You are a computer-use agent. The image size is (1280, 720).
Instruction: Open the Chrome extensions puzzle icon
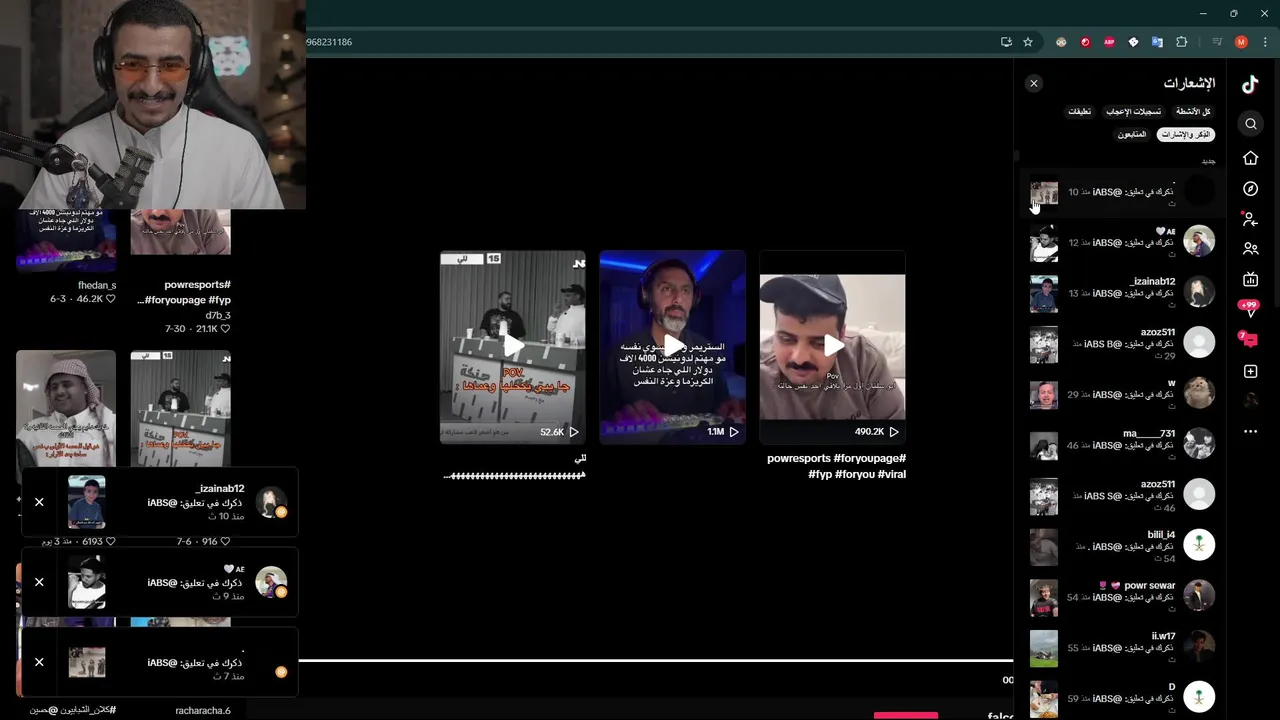pos(1182,42)
